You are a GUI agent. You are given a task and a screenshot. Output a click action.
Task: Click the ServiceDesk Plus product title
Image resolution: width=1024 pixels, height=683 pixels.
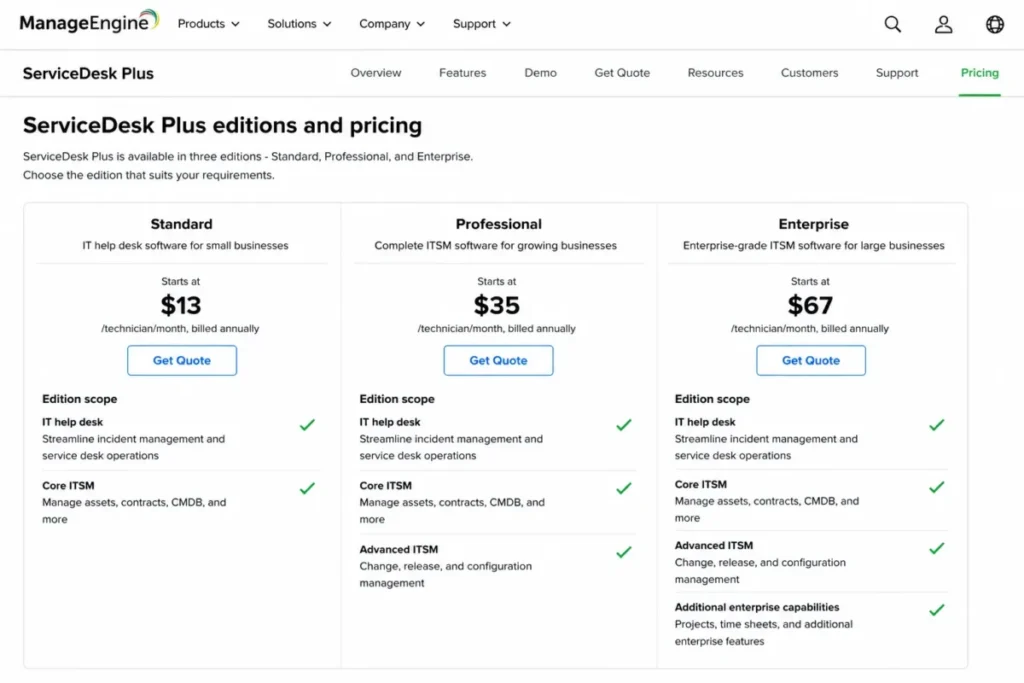tap(88, 73)
